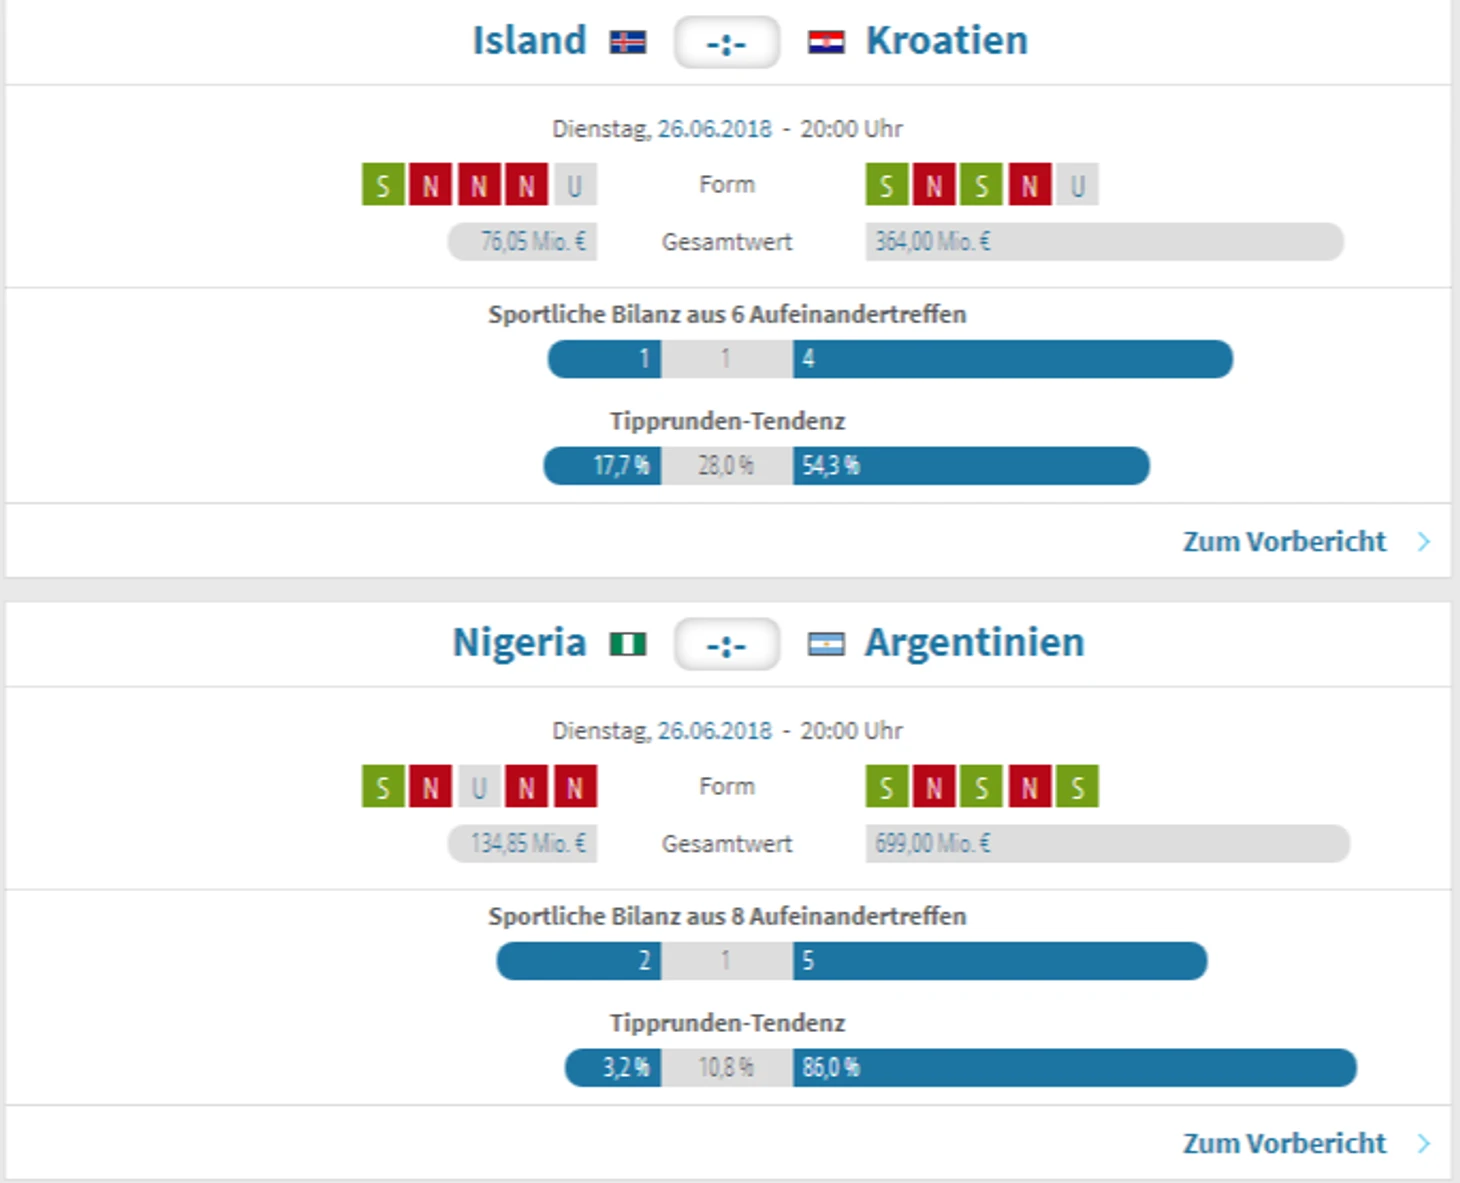Click the Croatia flag icon

tap(826, 42)
